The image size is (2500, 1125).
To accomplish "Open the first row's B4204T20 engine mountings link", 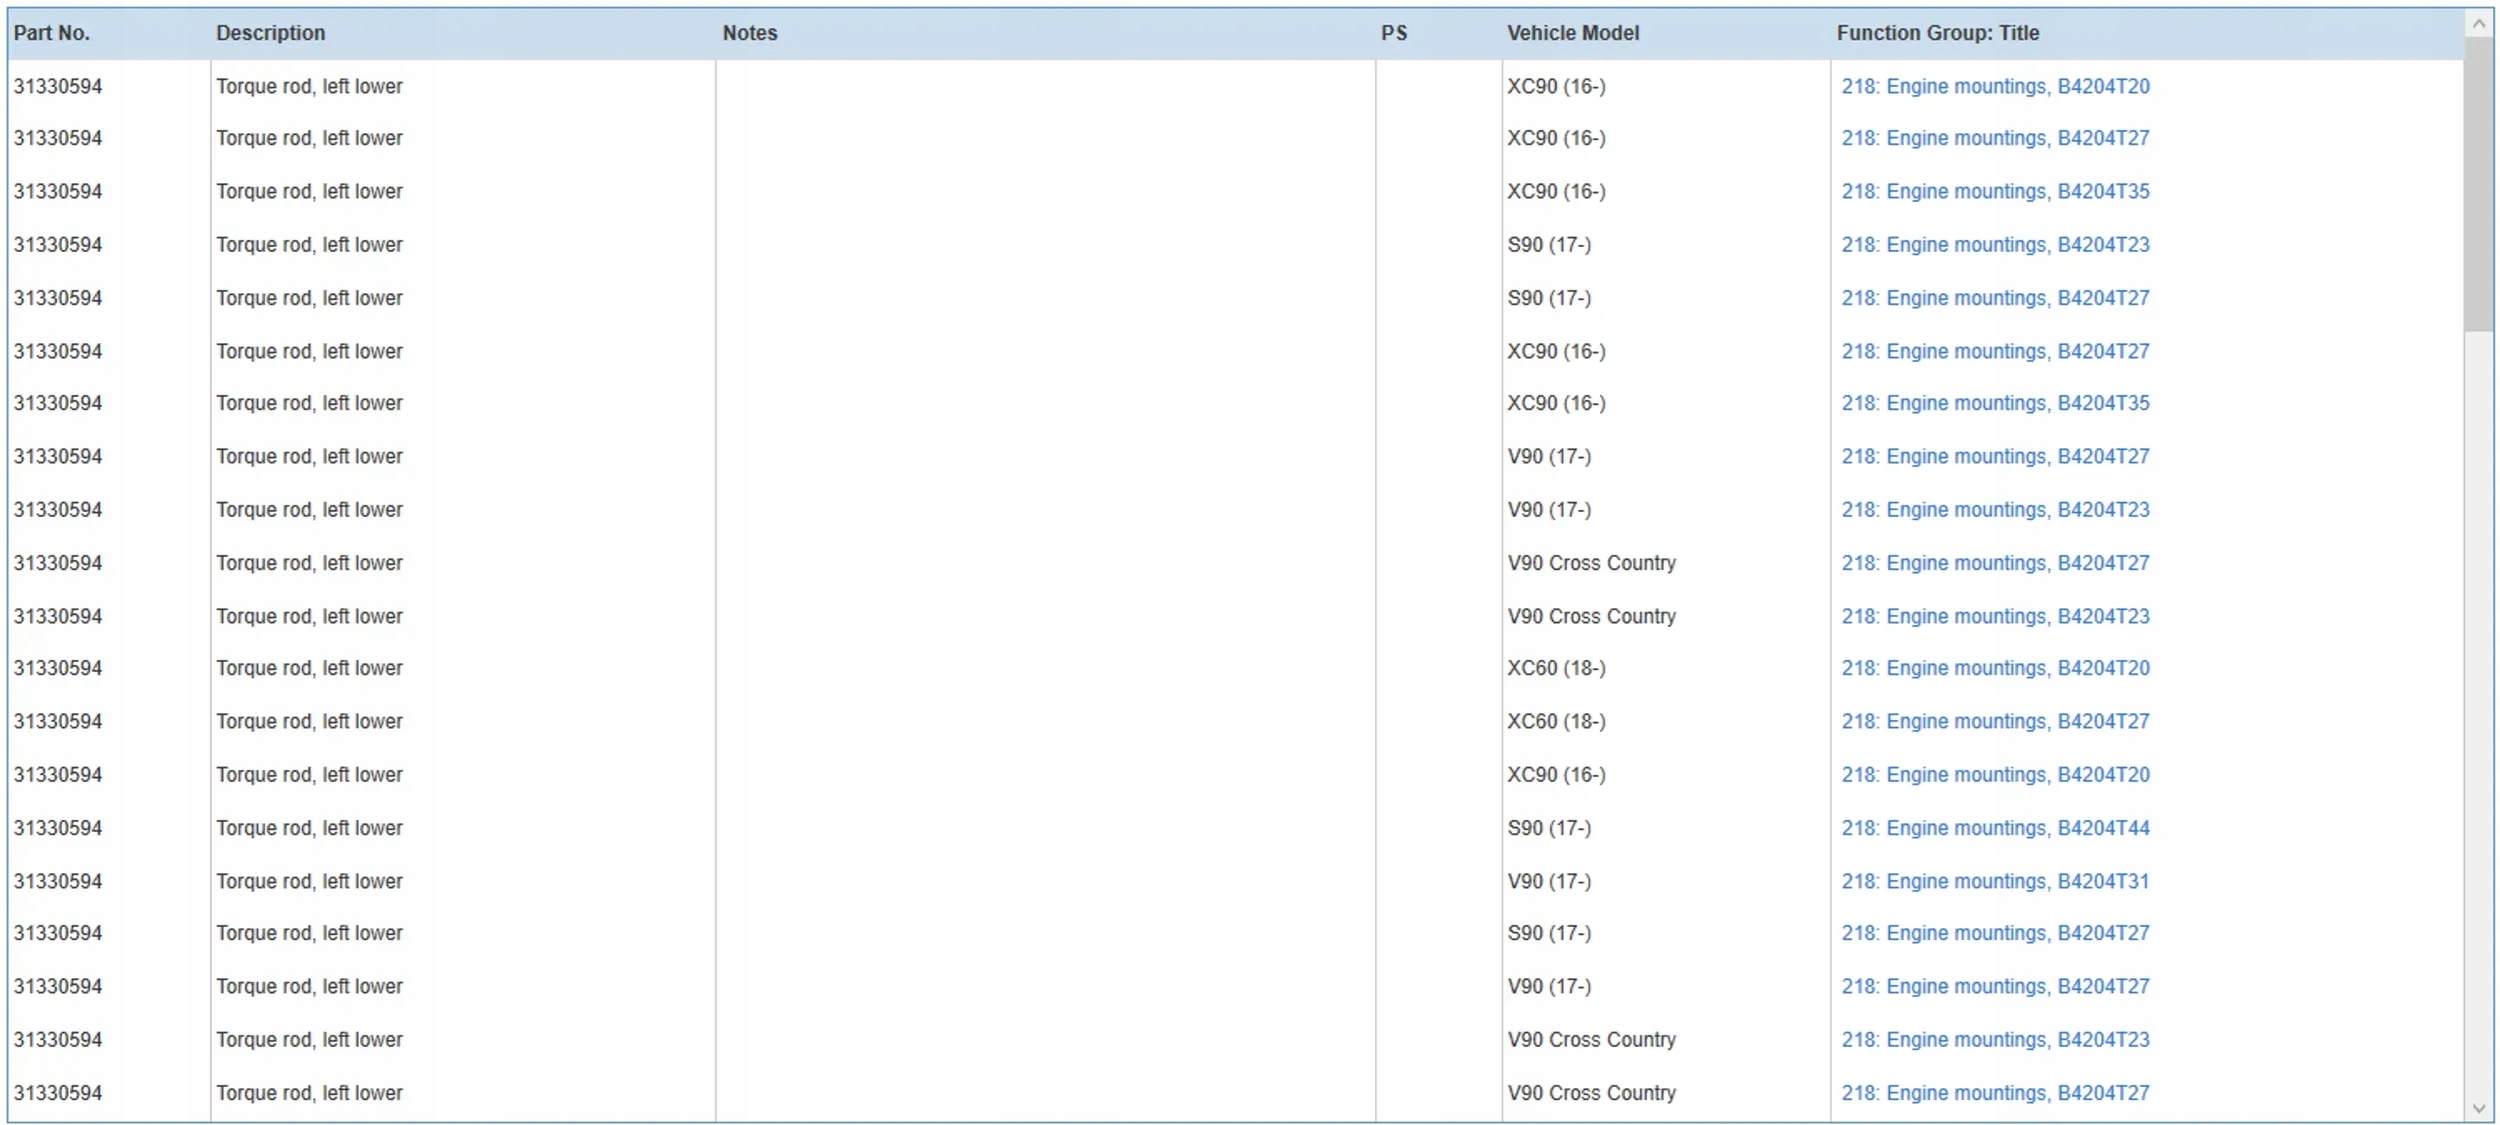I will pyautogui.click(x=1995, y=87).
